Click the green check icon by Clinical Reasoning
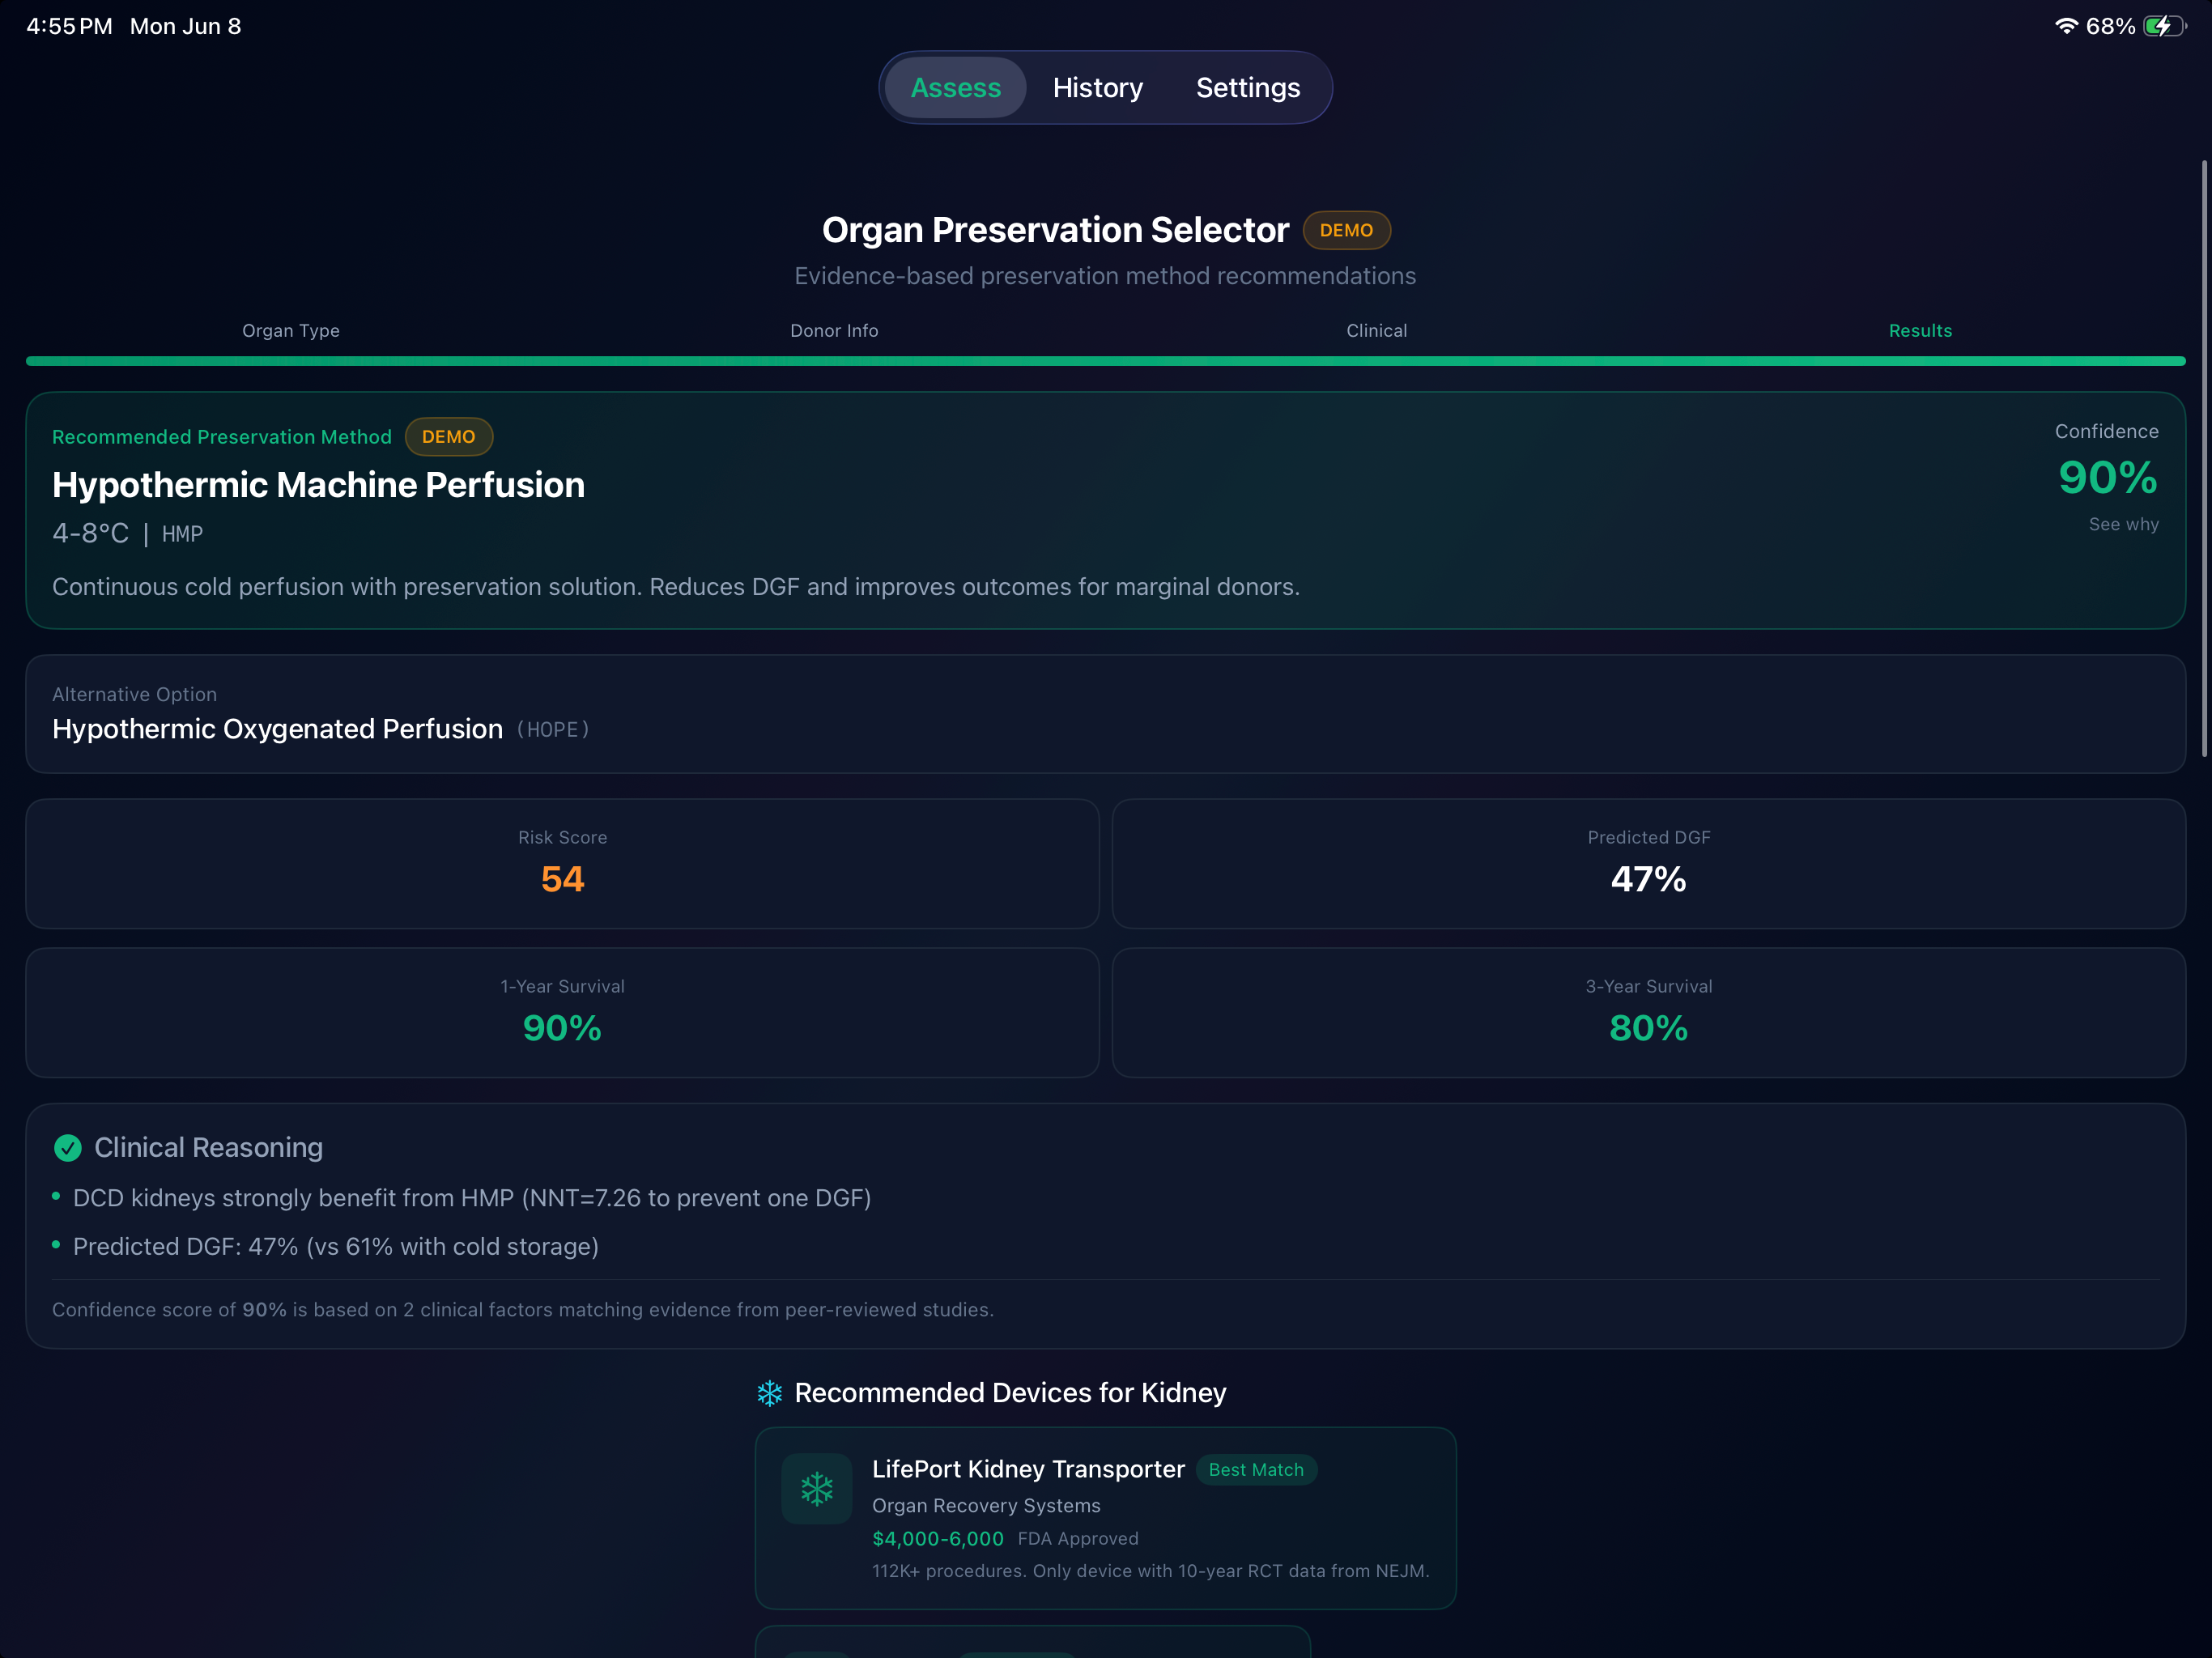 pyautogui.click(x=68, y=1147)
